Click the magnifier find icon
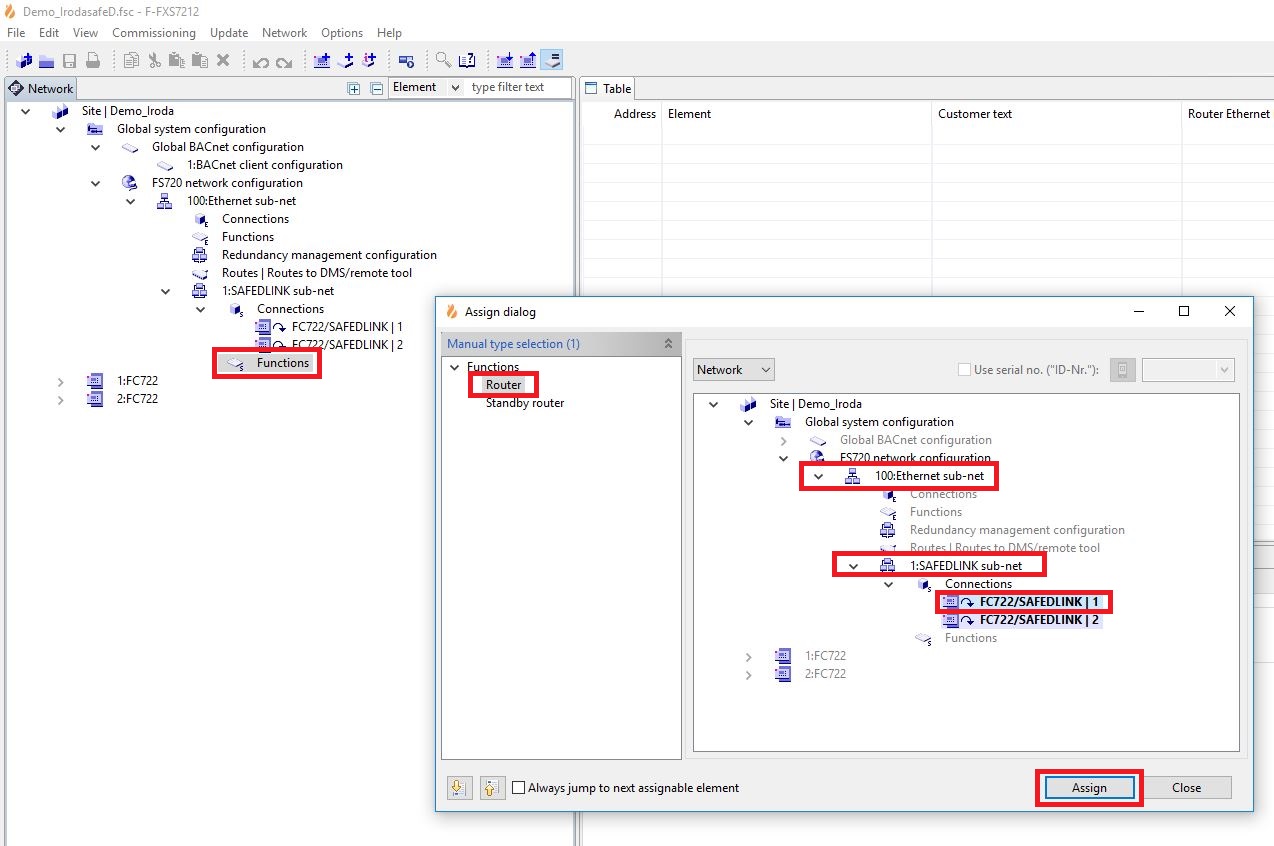The image size is (1274, 846). pos(443,61)
